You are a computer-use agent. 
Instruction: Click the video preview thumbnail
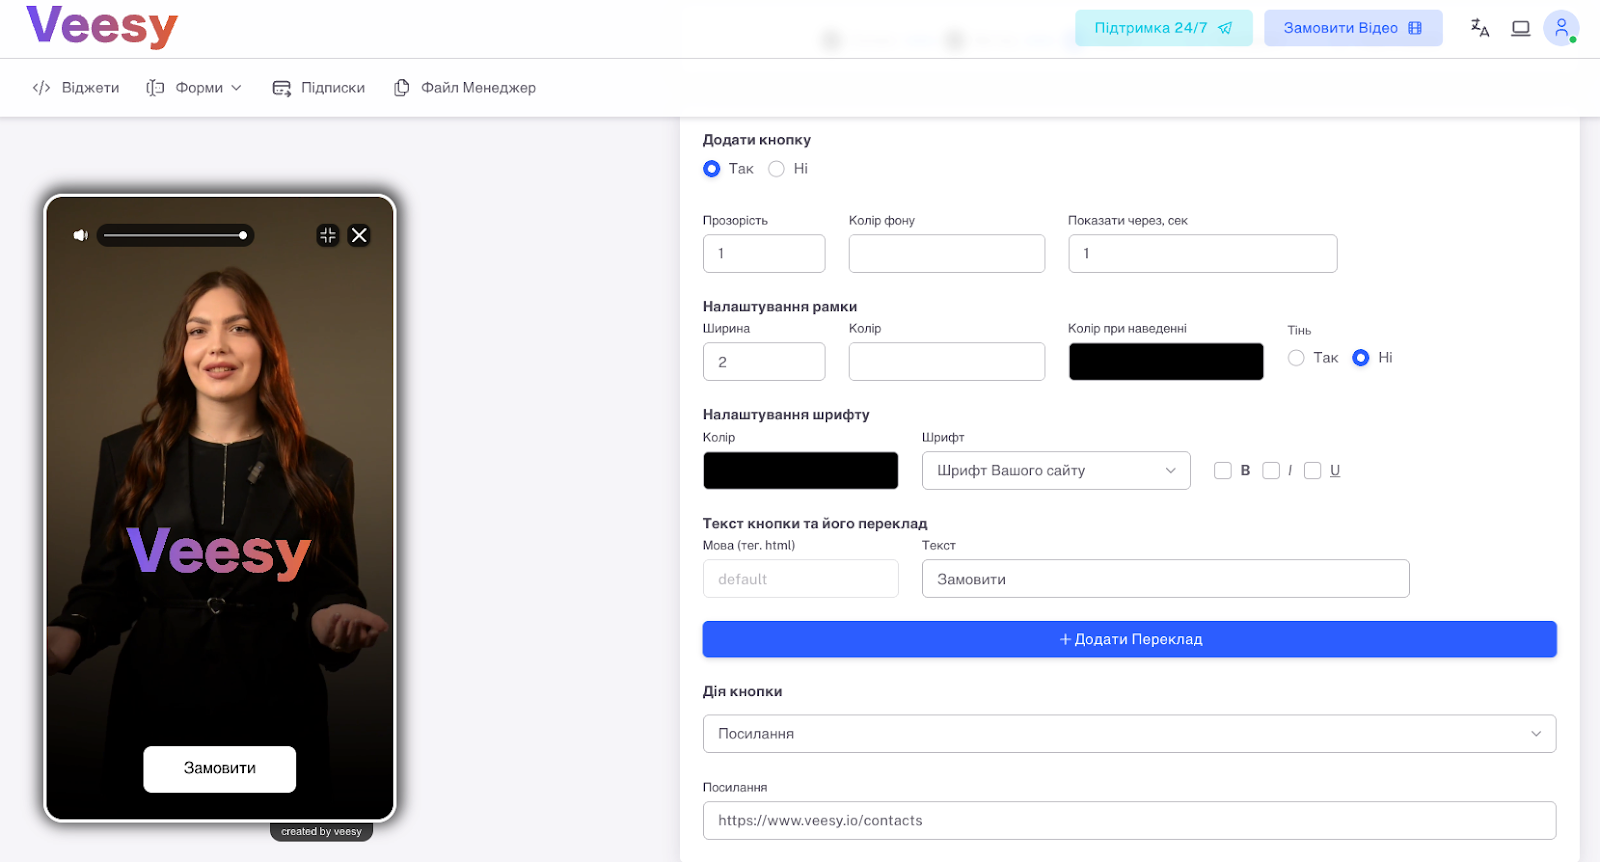tap(220, 508)
